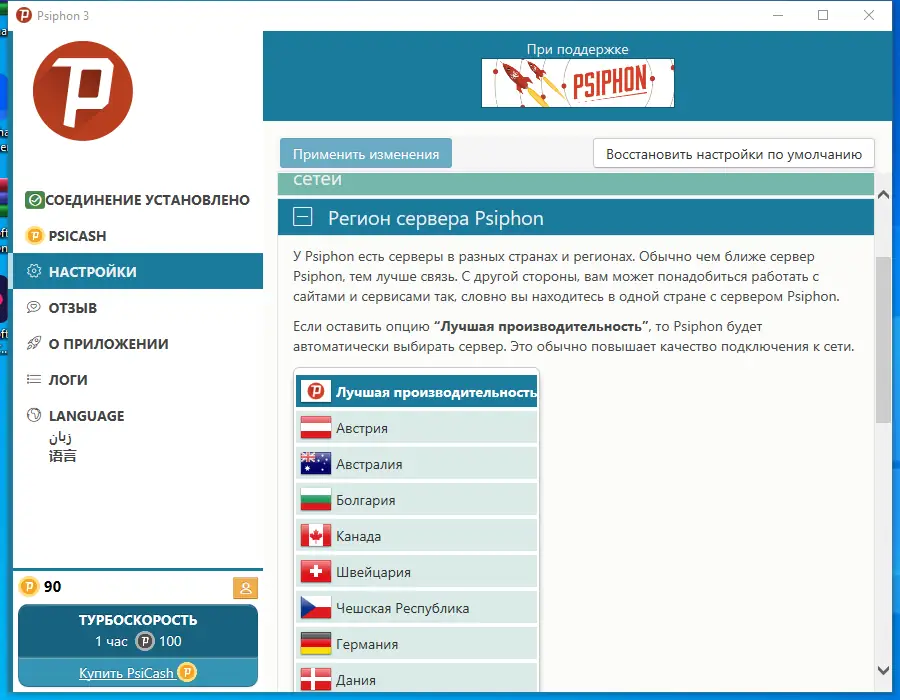Click scrollbar down arrow in settings
The height and width of the screenshot is (700, 900).
click(883, 670)
